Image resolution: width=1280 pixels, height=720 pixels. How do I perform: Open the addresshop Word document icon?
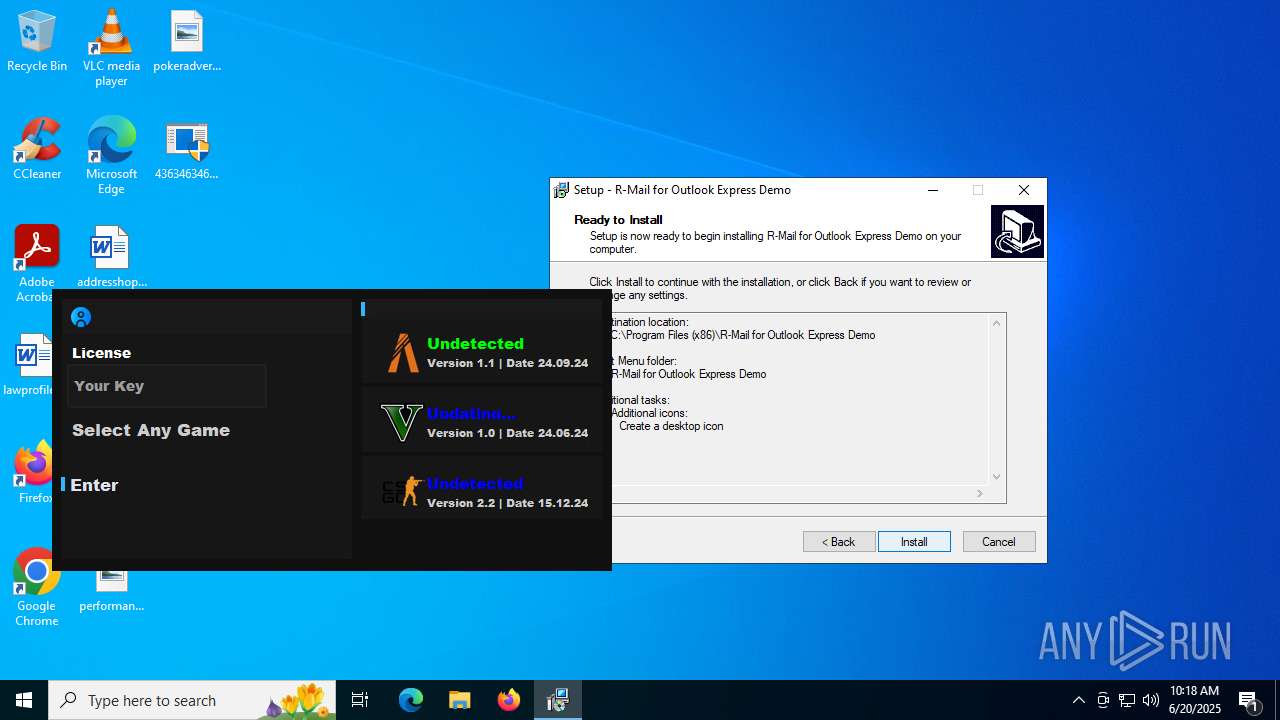point(111,257)
